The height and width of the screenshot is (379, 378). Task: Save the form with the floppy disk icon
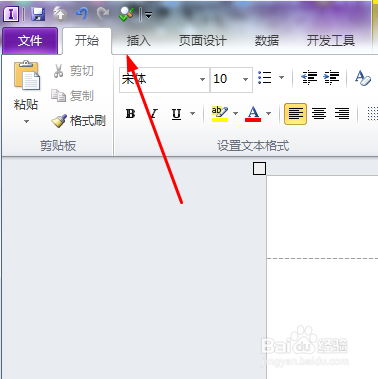click(37, 14)
